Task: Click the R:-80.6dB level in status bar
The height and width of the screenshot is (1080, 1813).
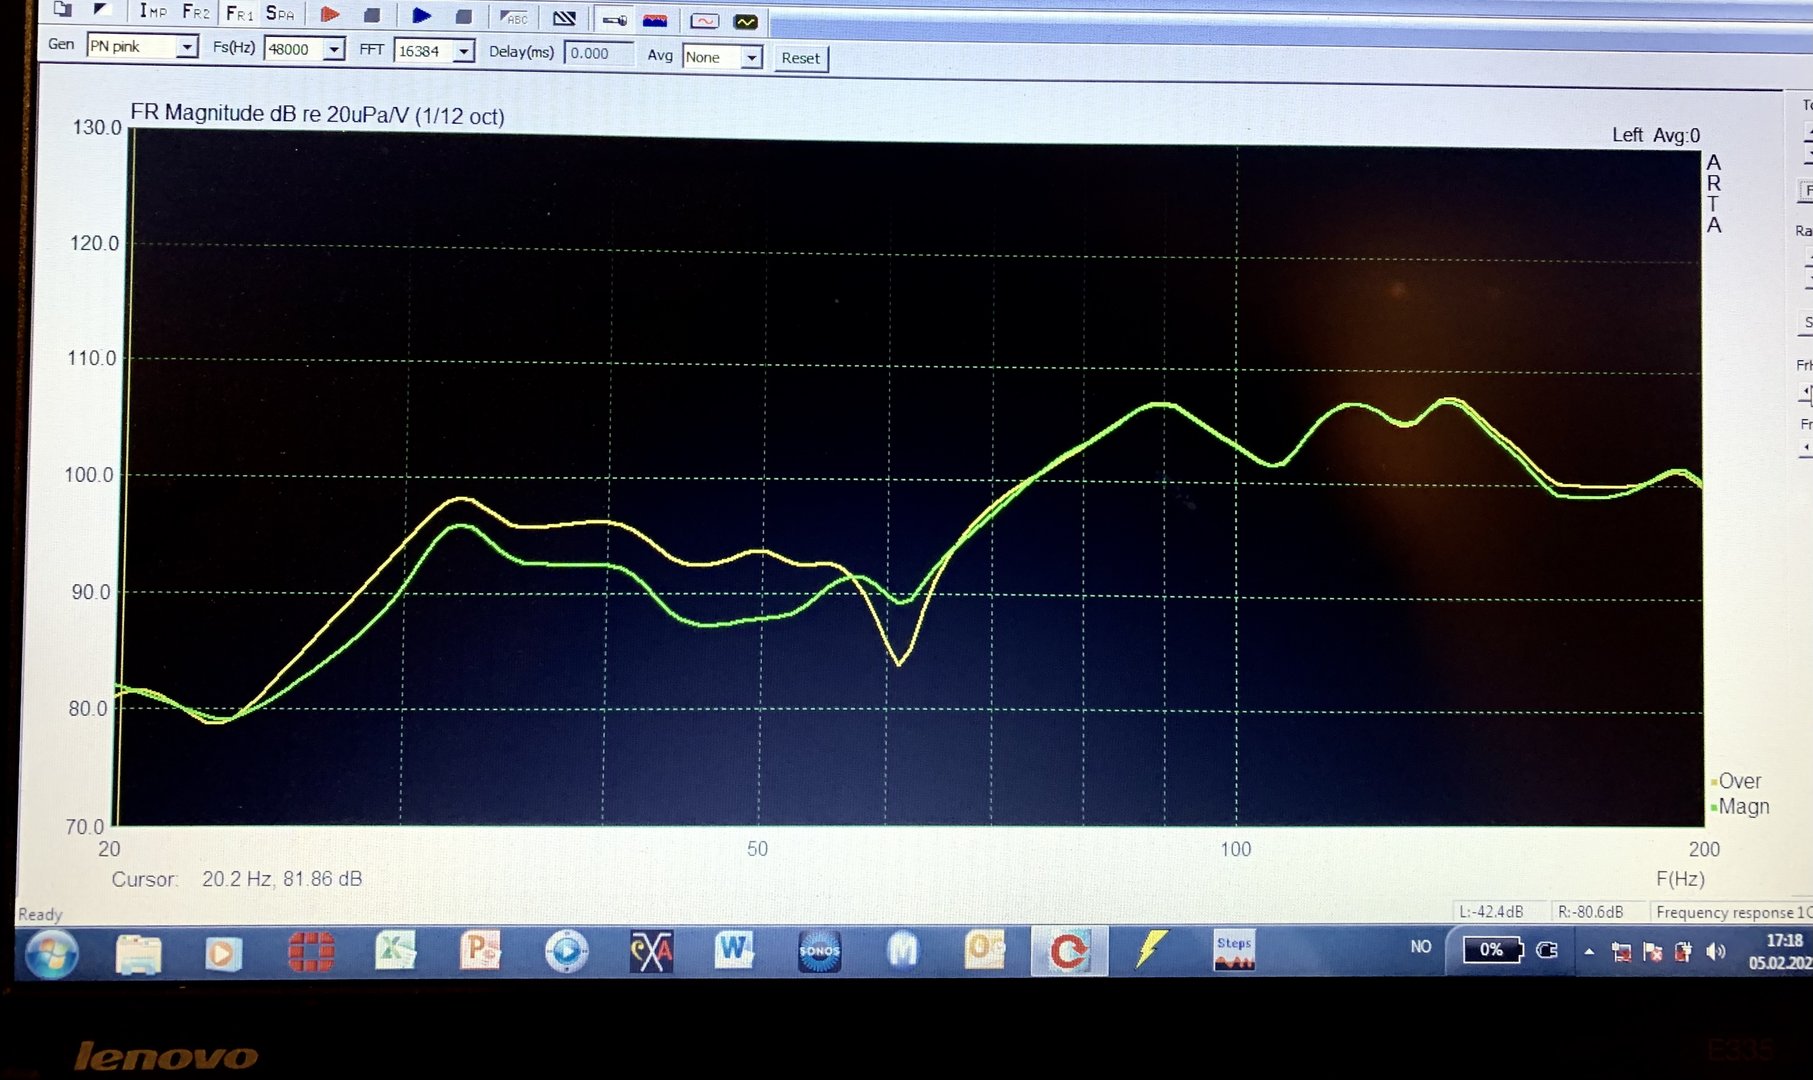Action: [1590, 912]
